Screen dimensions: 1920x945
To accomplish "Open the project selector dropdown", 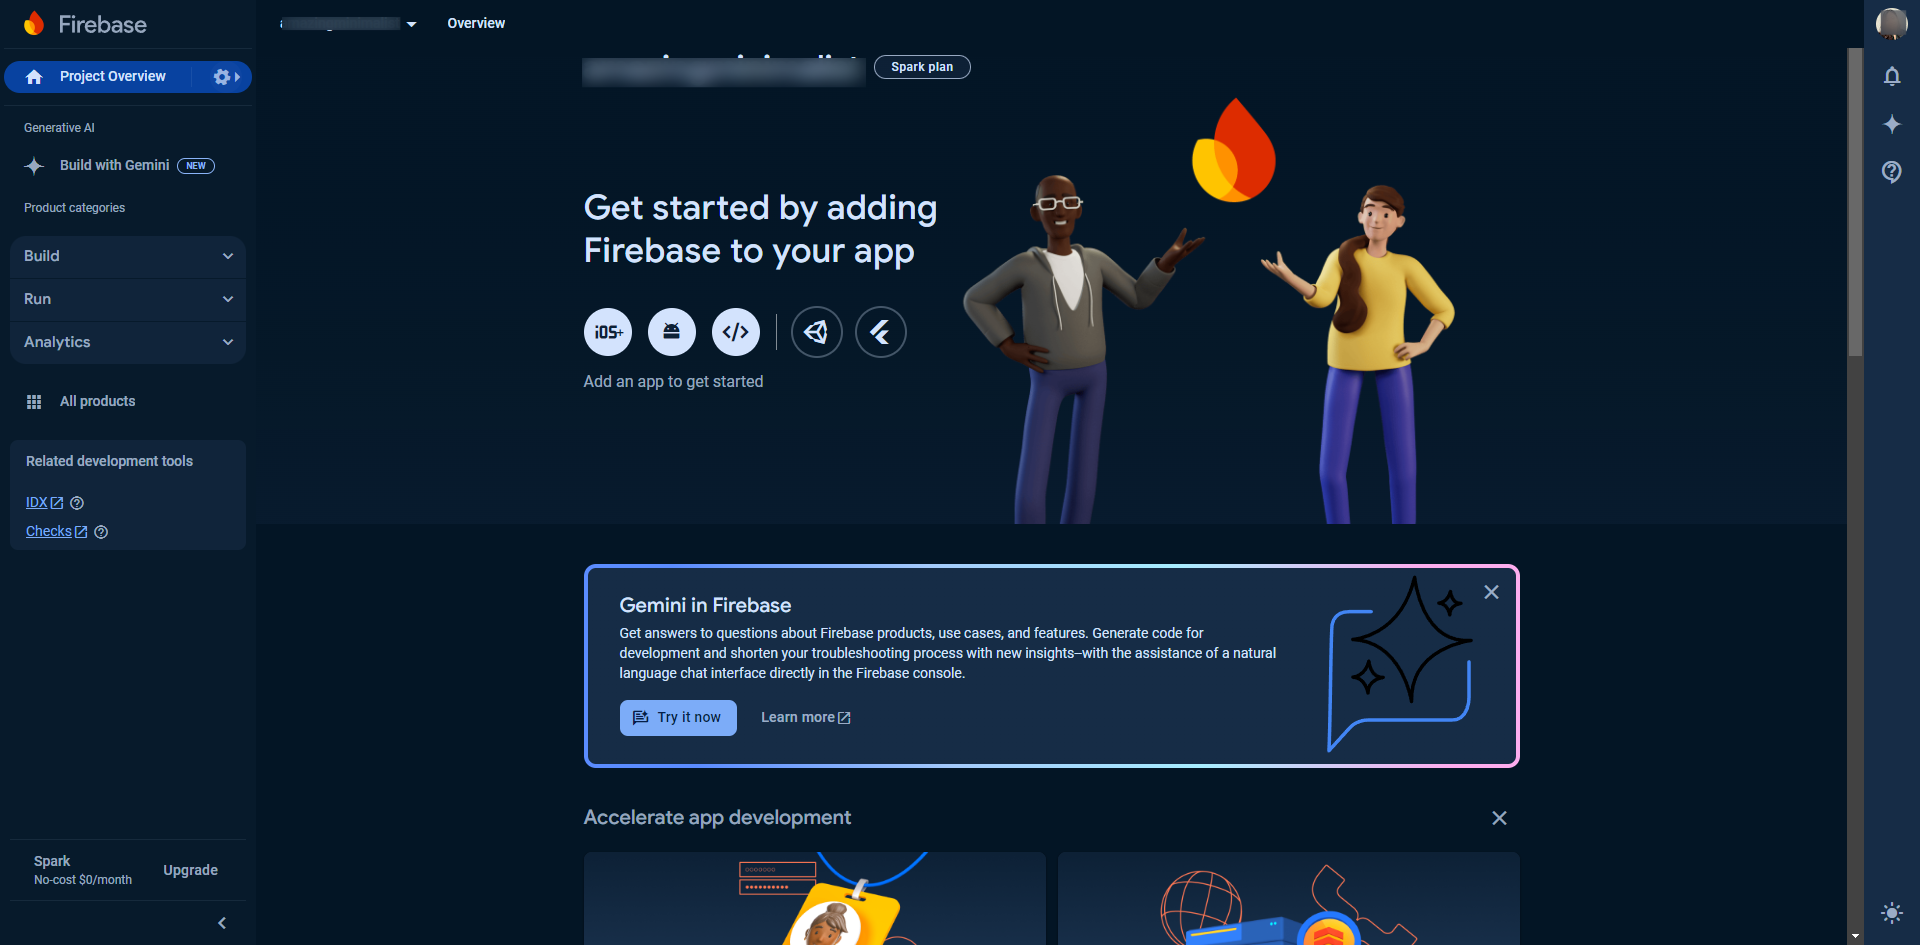I will pos(348,23).
